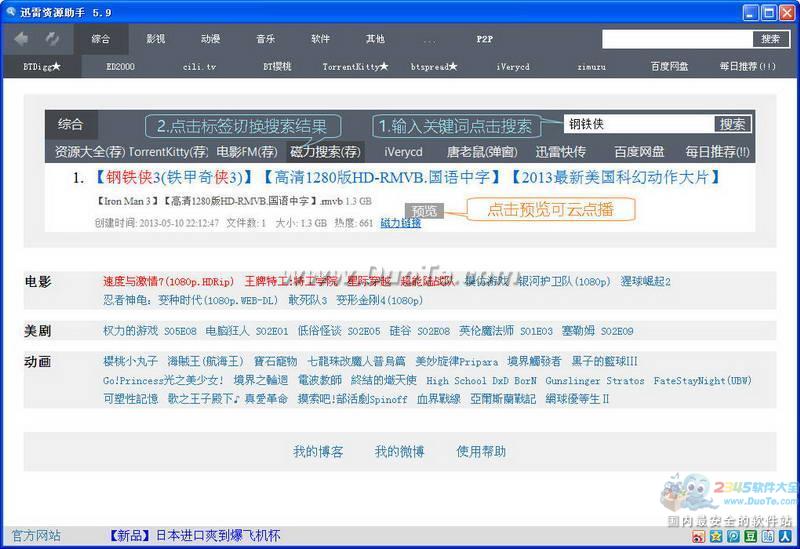Share via the Sina Weibo icon

[698, 536]
